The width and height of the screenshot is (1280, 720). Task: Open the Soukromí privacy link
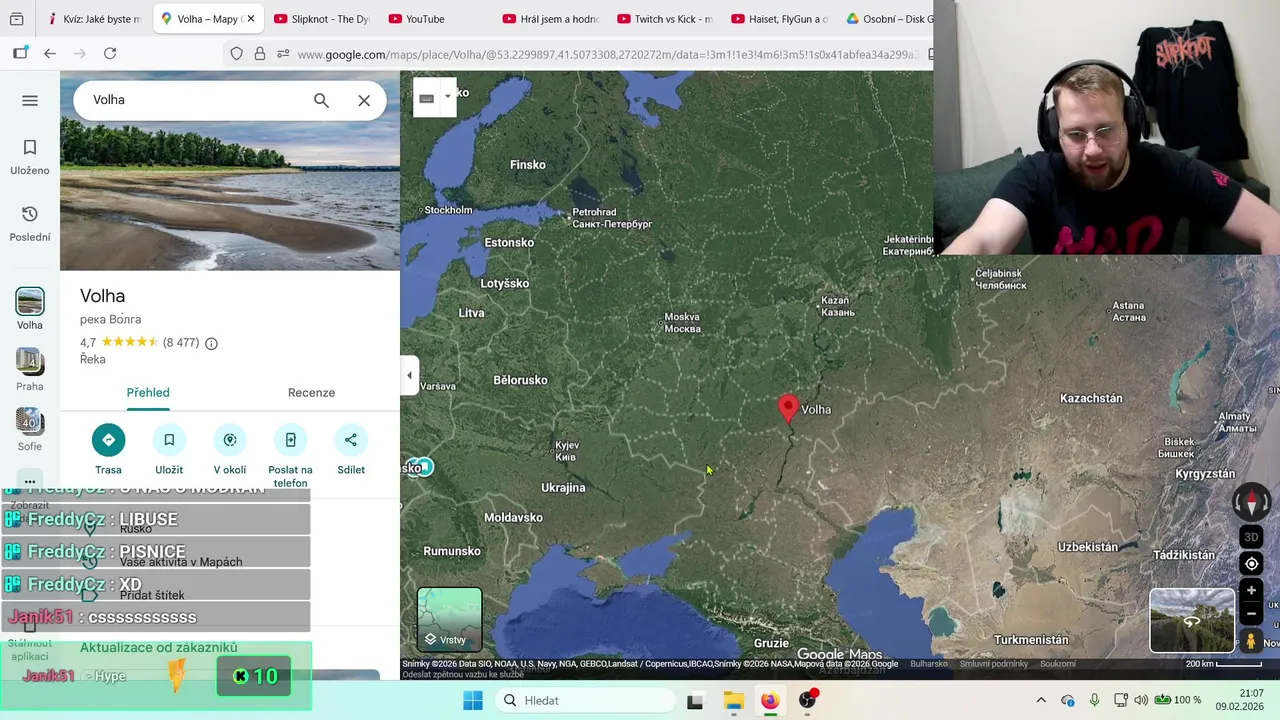1058,664
